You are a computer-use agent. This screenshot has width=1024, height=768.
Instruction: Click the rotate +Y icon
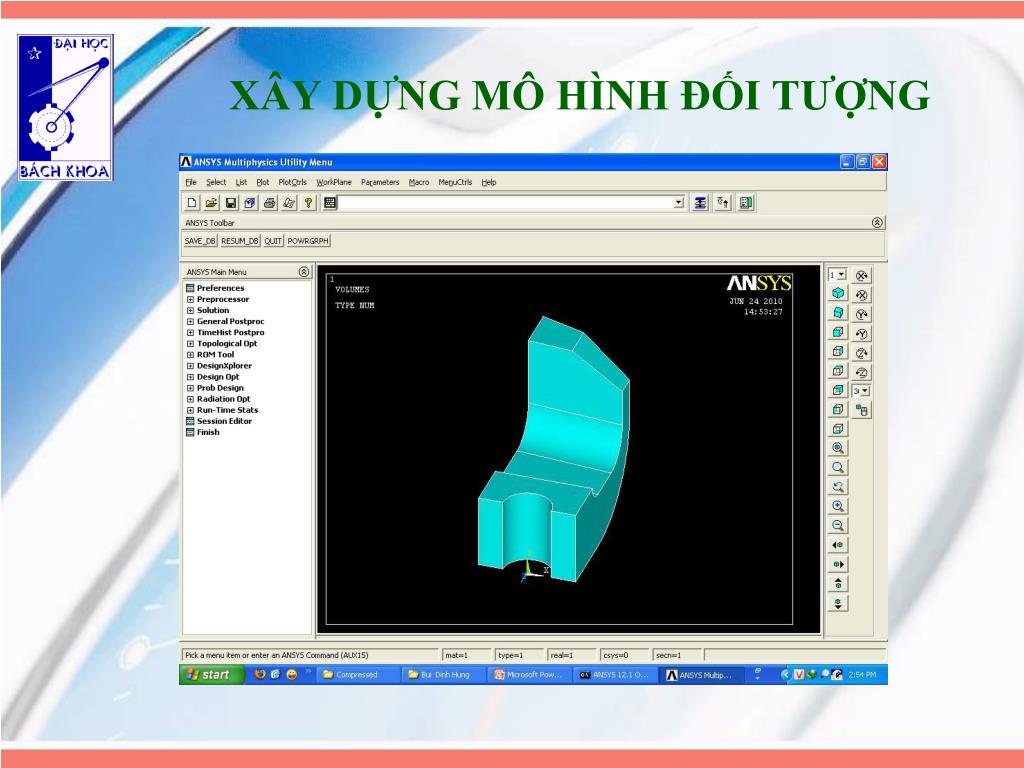pos(862,314)
